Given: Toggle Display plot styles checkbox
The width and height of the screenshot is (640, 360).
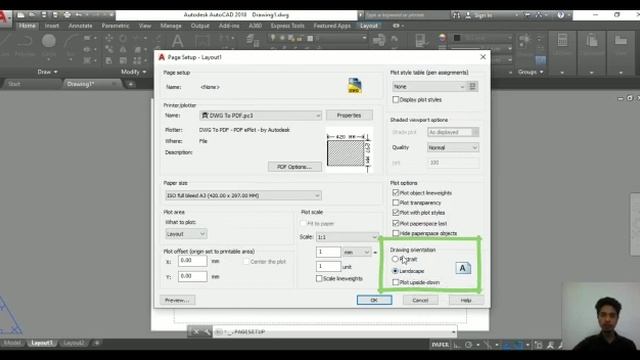Looking at the screenshot, I should click(395, 100).
